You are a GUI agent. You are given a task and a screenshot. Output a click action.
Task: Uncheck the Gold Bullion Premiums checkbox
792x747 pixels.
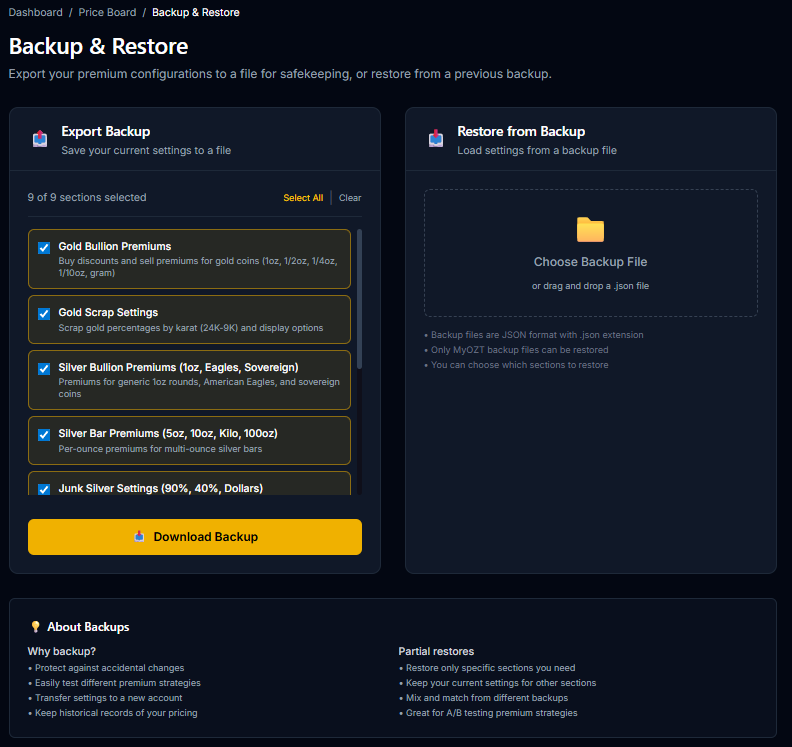click(44, 248)
